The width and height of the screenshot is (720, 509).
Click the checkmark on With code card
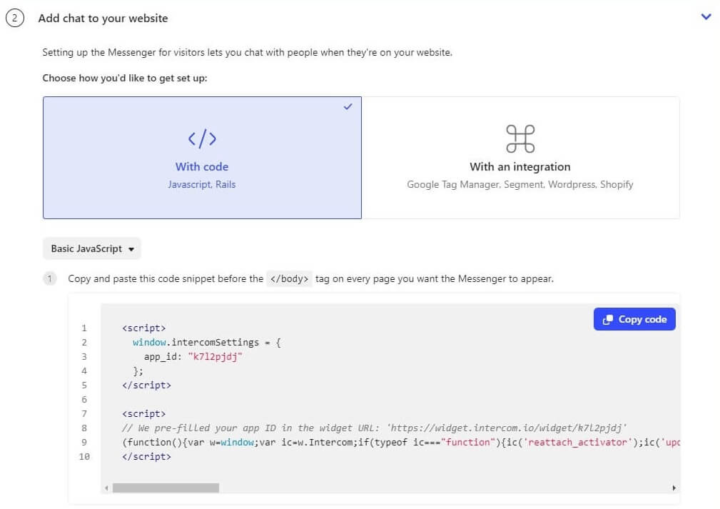348,107
